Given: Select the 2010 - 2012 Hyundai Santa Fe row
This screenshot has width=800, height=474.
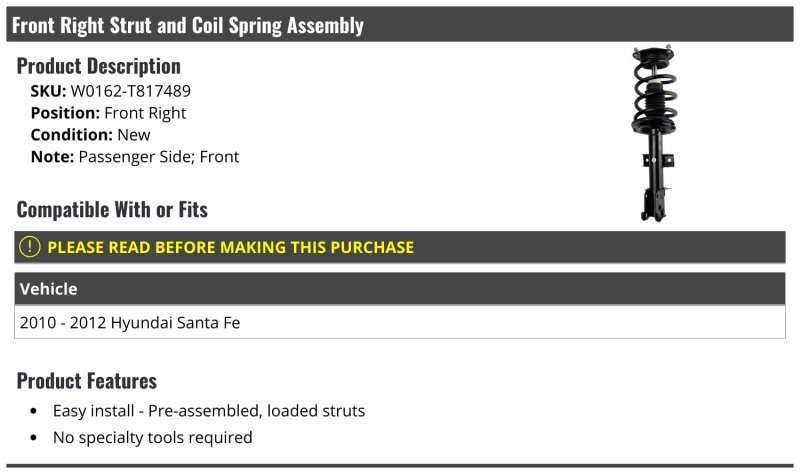Looking at the screenshot, I should coord(399,322).
